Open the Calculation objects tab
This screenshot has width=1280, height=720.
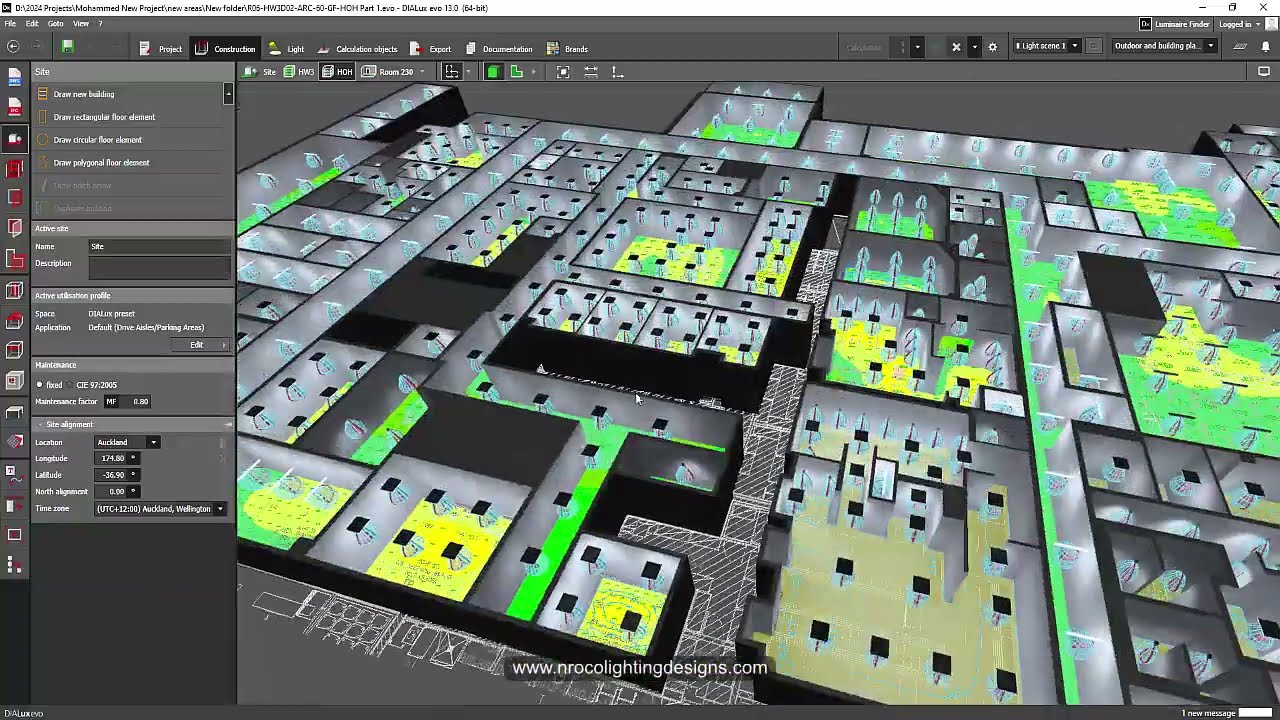pyautogui.click(x=357, y=49)
